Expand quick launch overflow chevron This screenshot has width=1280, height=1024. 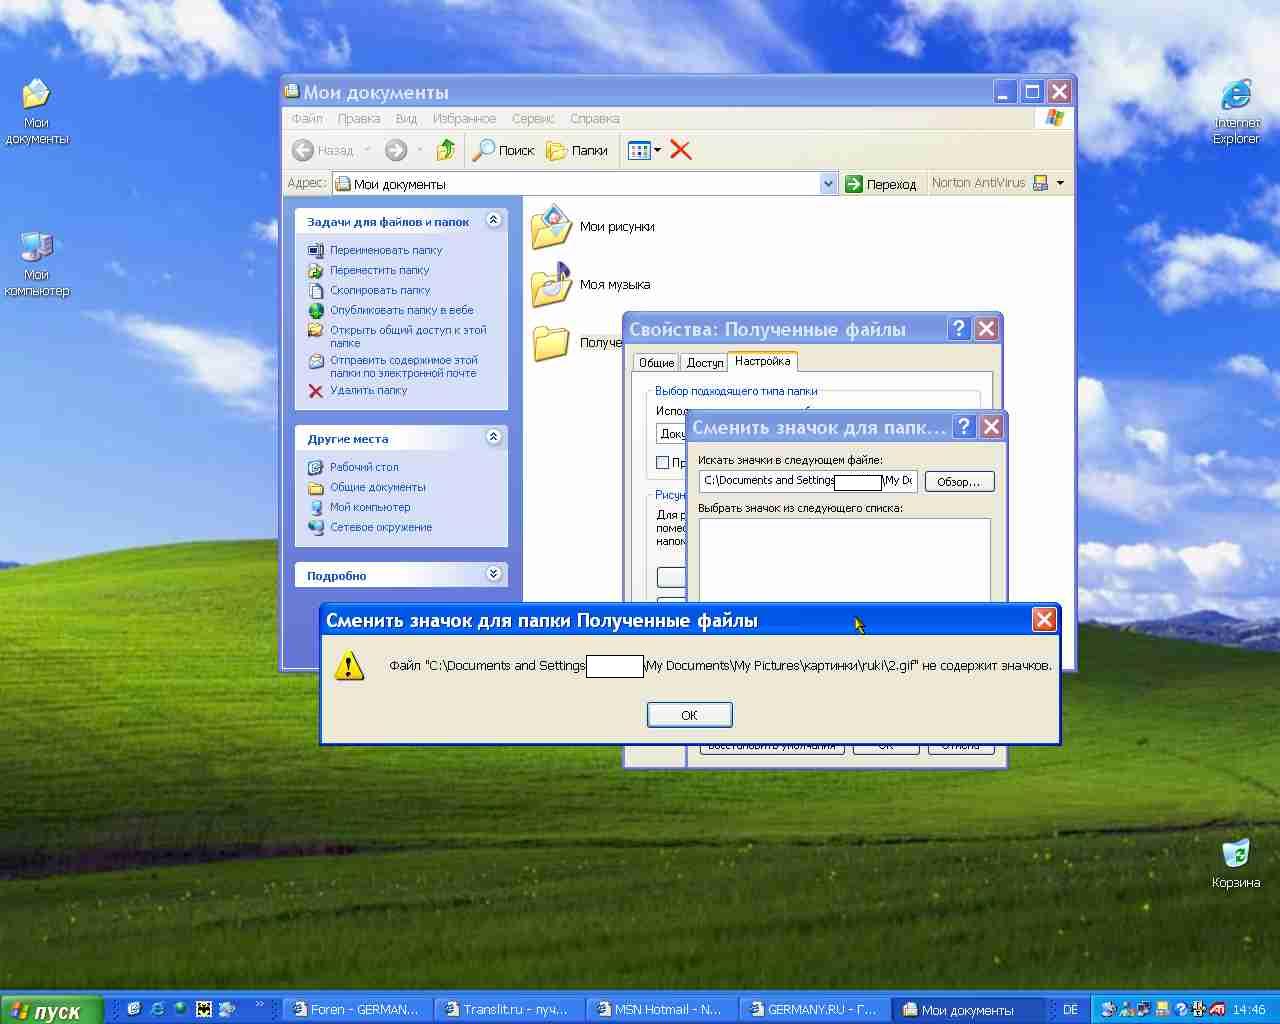[x=260, y=1005]
